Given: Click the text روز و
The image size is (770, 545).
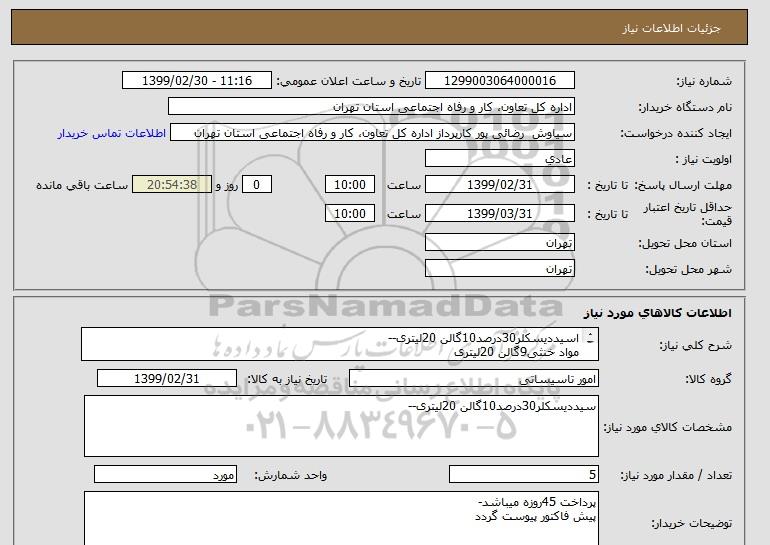Looking at the screenshot, I should click(227, 185).
